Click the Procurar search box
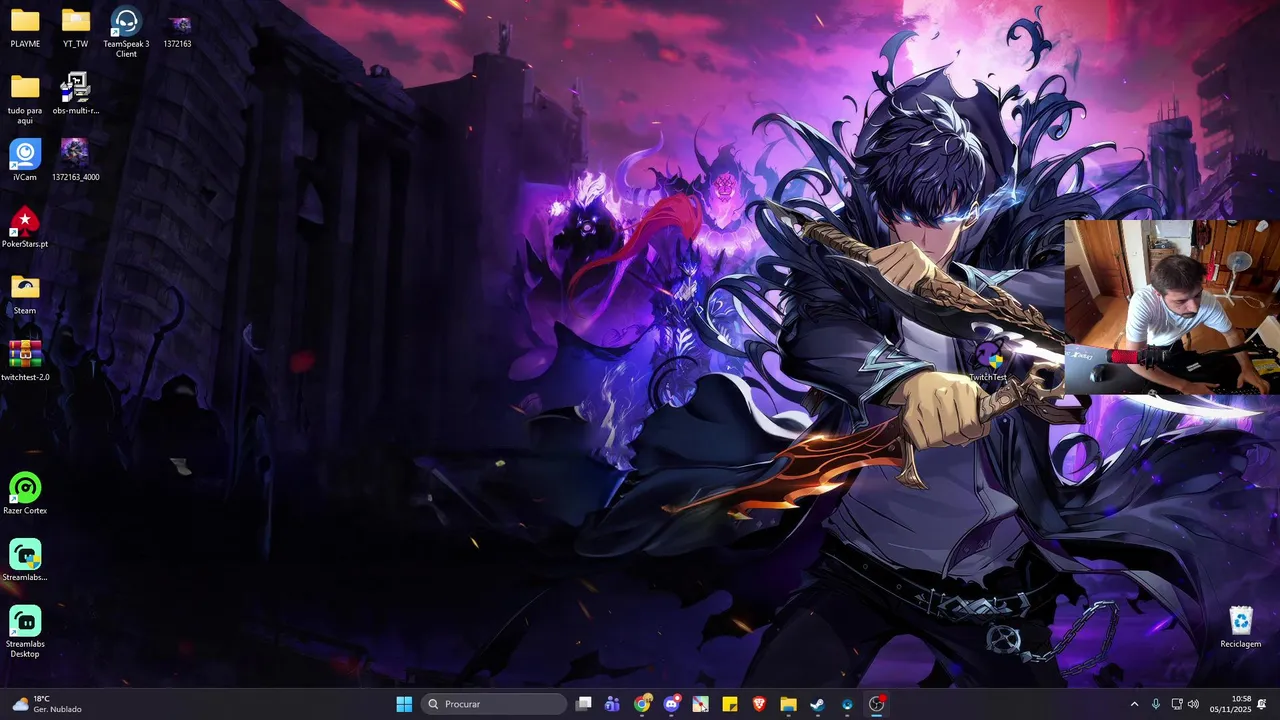This screenshot has height=720, width=1280. point(494,704)
